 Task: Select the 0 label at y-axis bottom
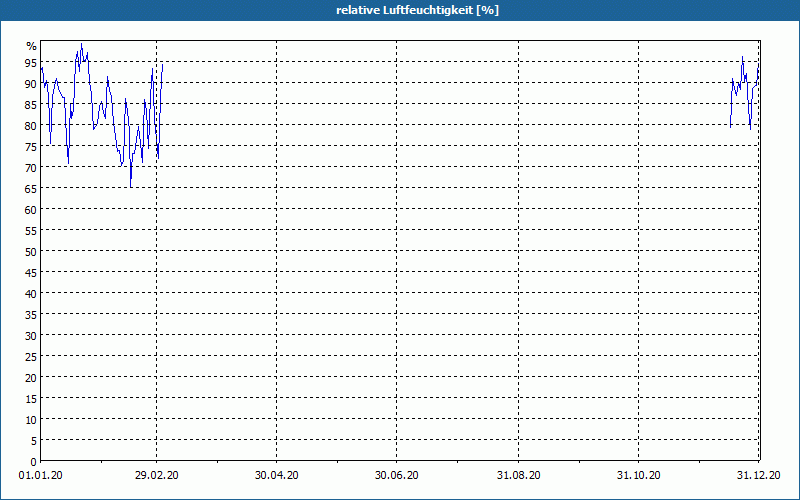33,461
